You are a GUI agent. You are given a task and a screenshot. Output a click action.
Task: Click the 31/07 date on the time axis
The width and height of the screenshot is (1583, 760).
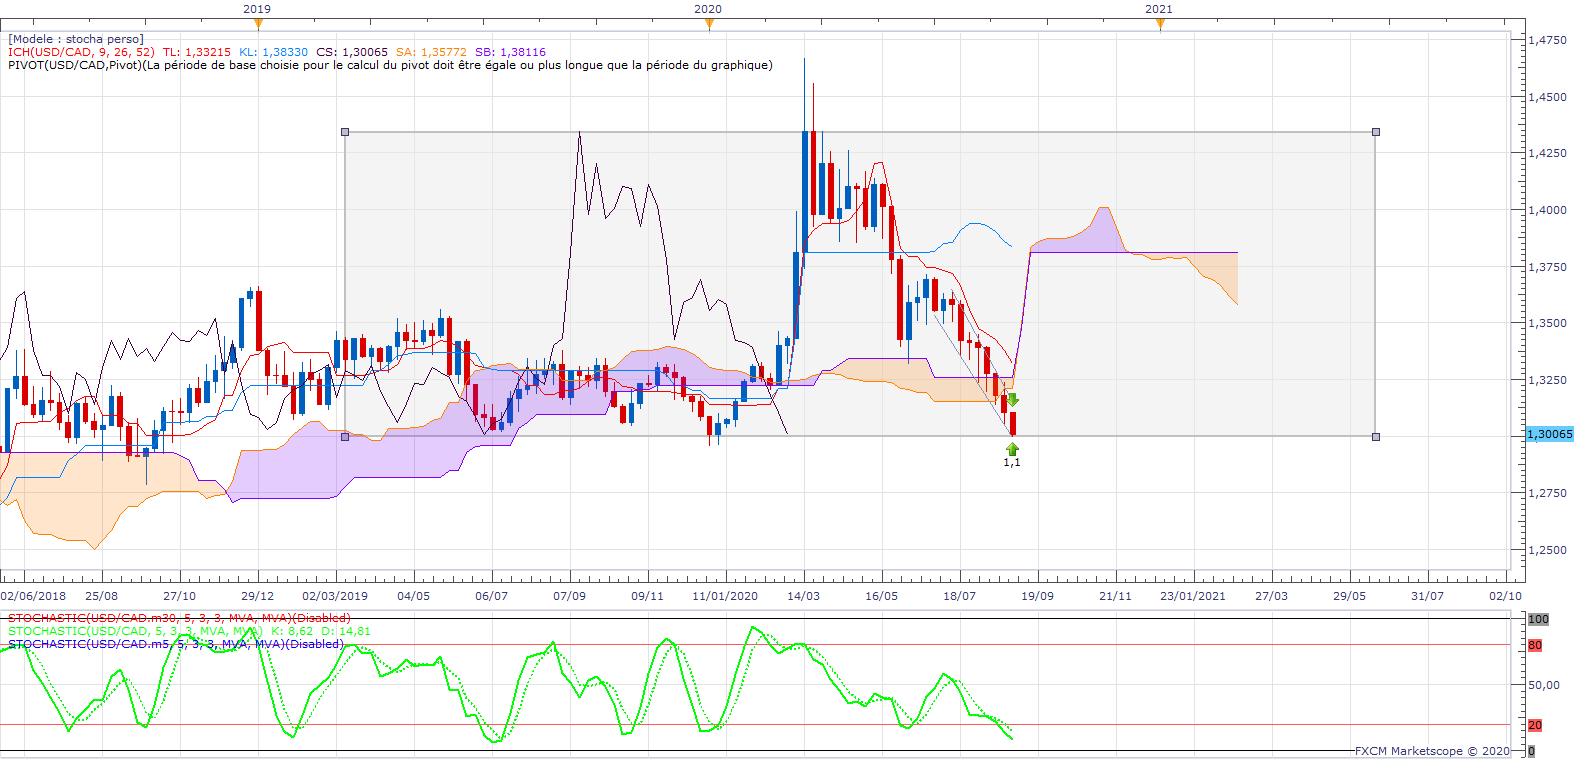pos(1427,596)
